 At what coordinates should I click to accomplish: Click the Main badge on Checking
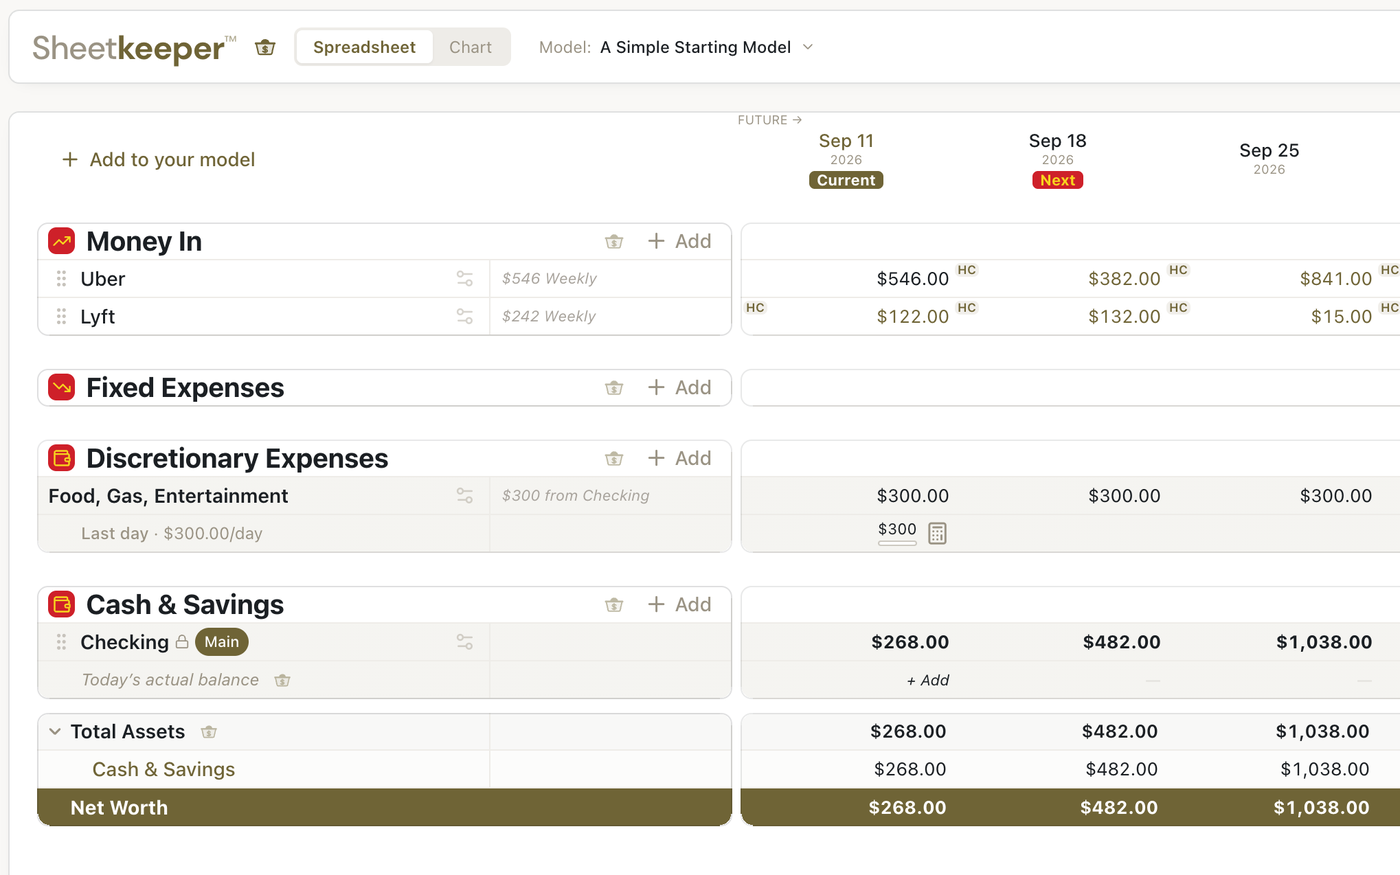pyautogui.click(x=222, y=642)
